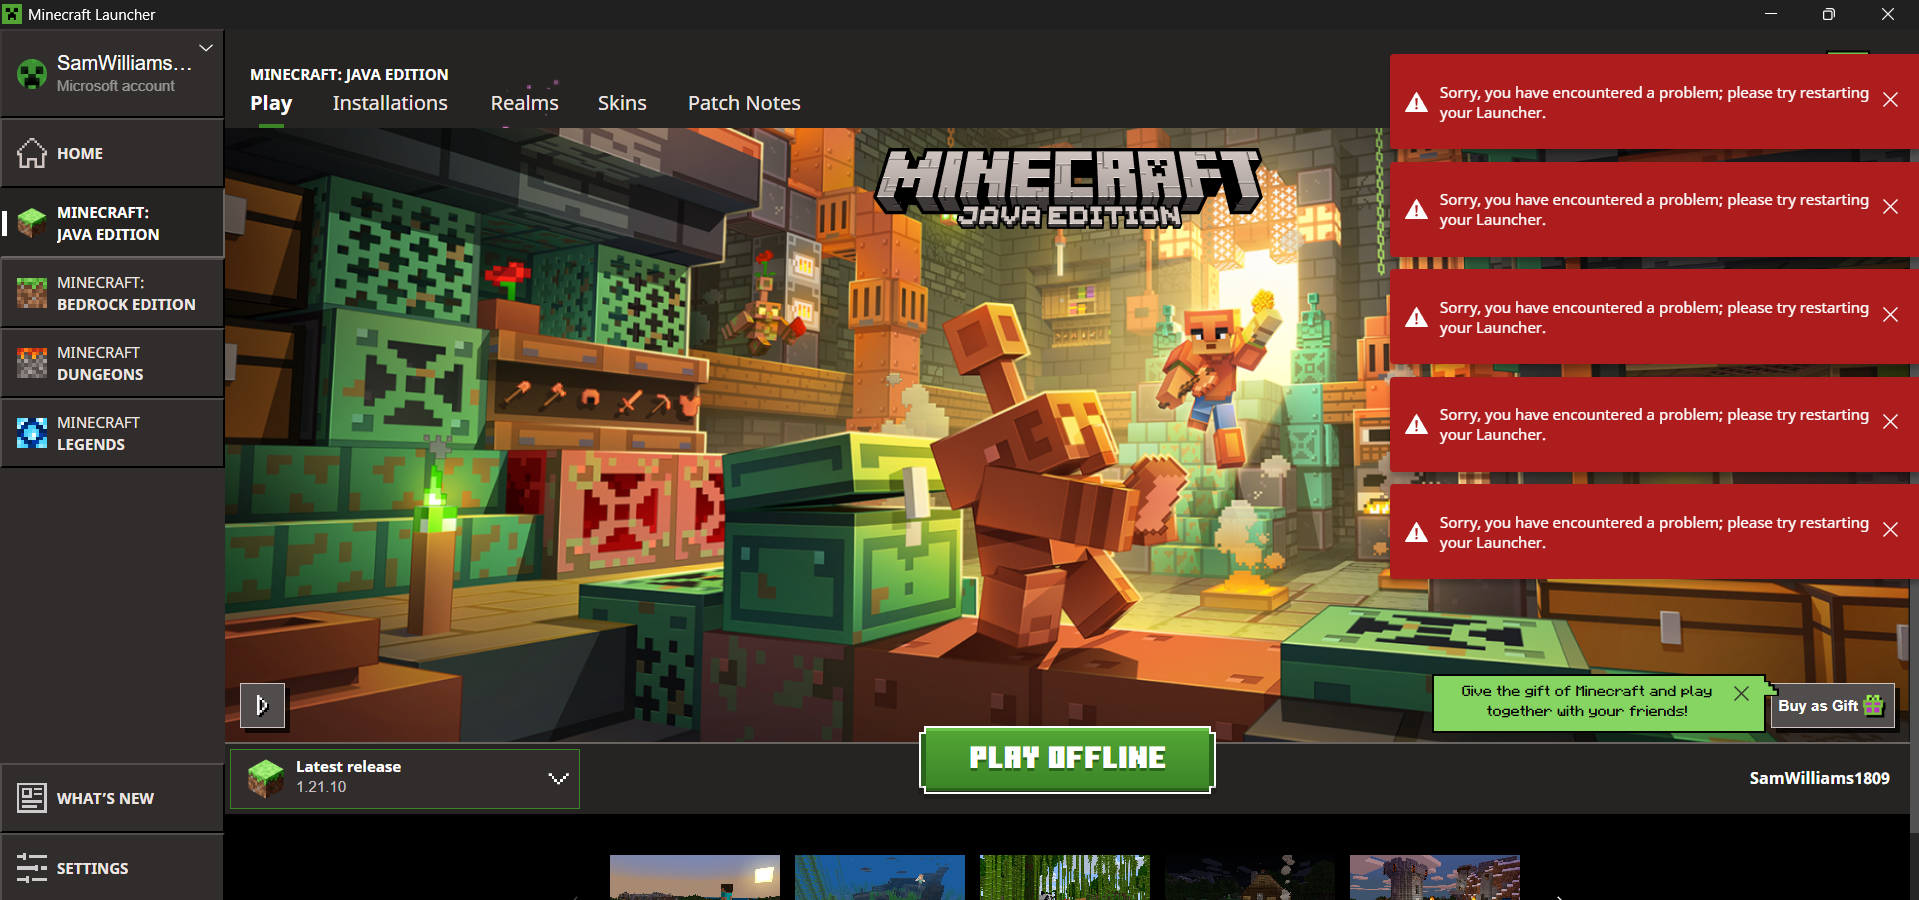
Task: Dismiss the bottom error notification
Action: pyautogui.click(x=1890, y=530)
